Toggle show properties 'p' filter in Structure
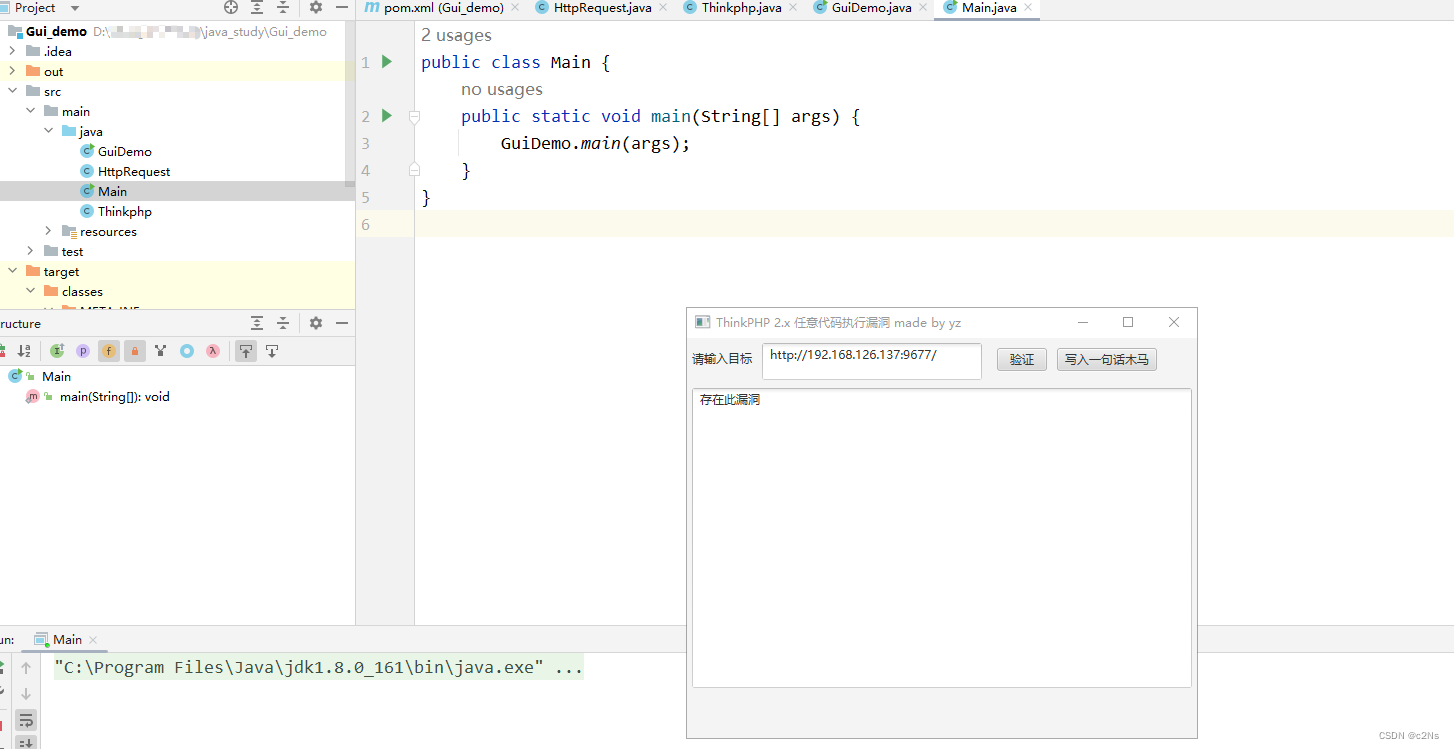Viewport: 1454px width, 749px height. point(83,351)
